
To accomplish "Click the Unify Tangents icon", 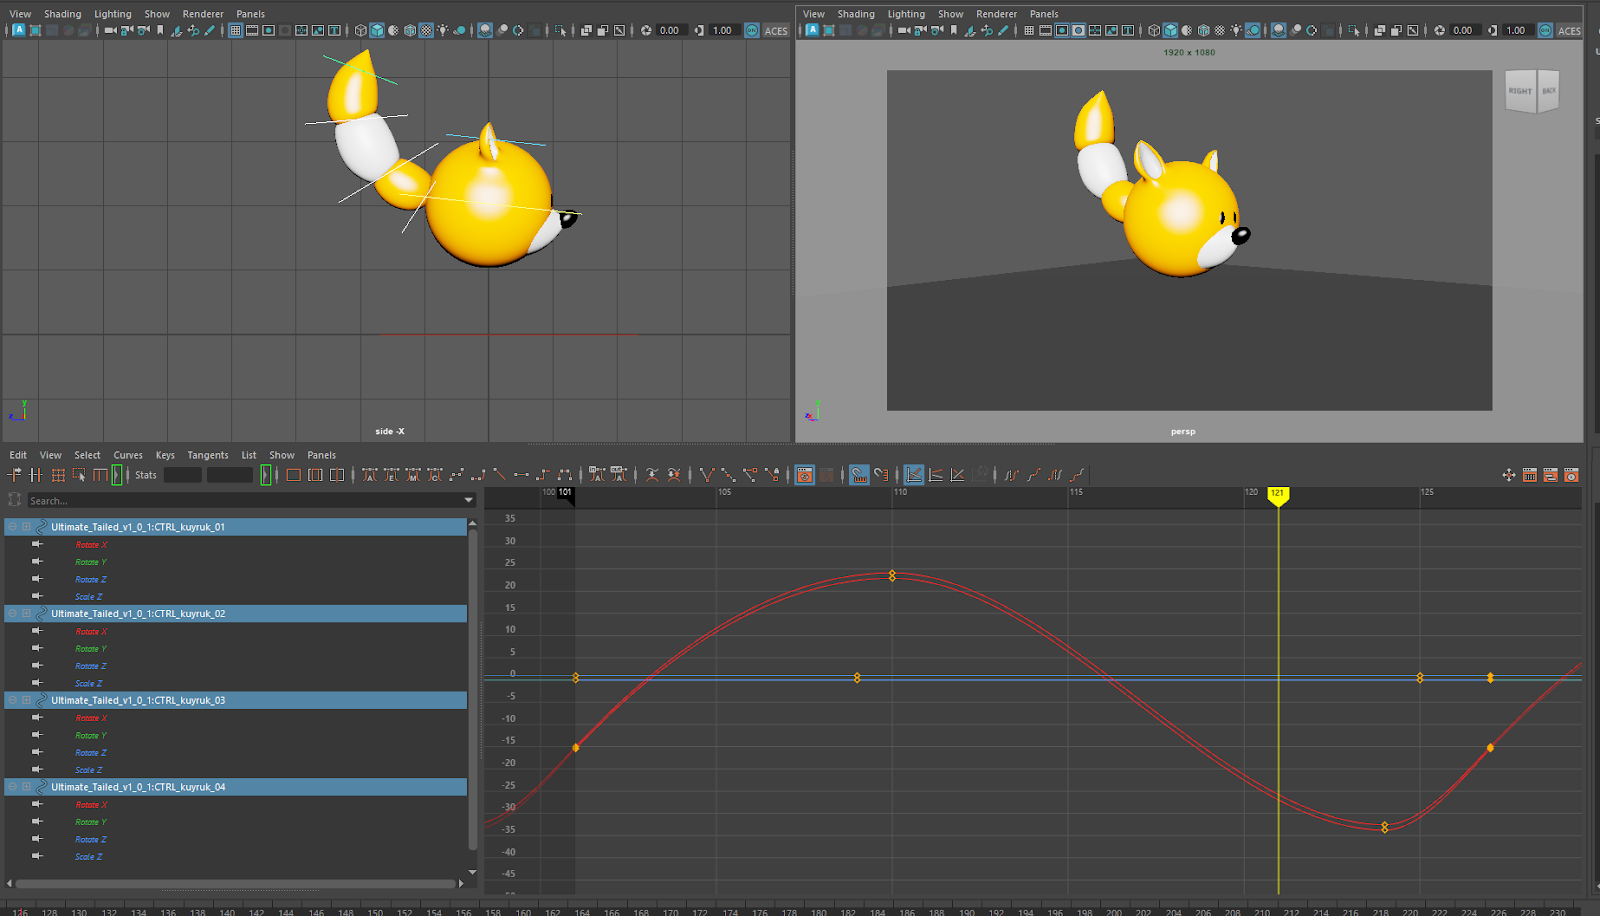I will click(728, 475).
